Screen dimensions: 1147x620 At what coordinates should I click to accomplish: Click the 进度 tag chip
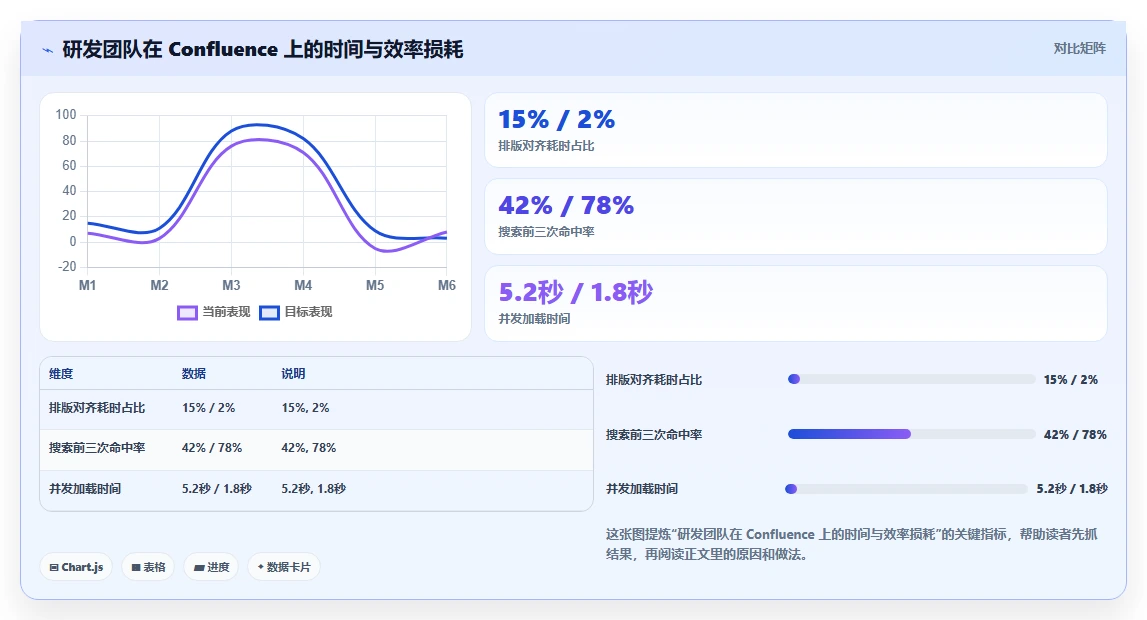[211, 567]
